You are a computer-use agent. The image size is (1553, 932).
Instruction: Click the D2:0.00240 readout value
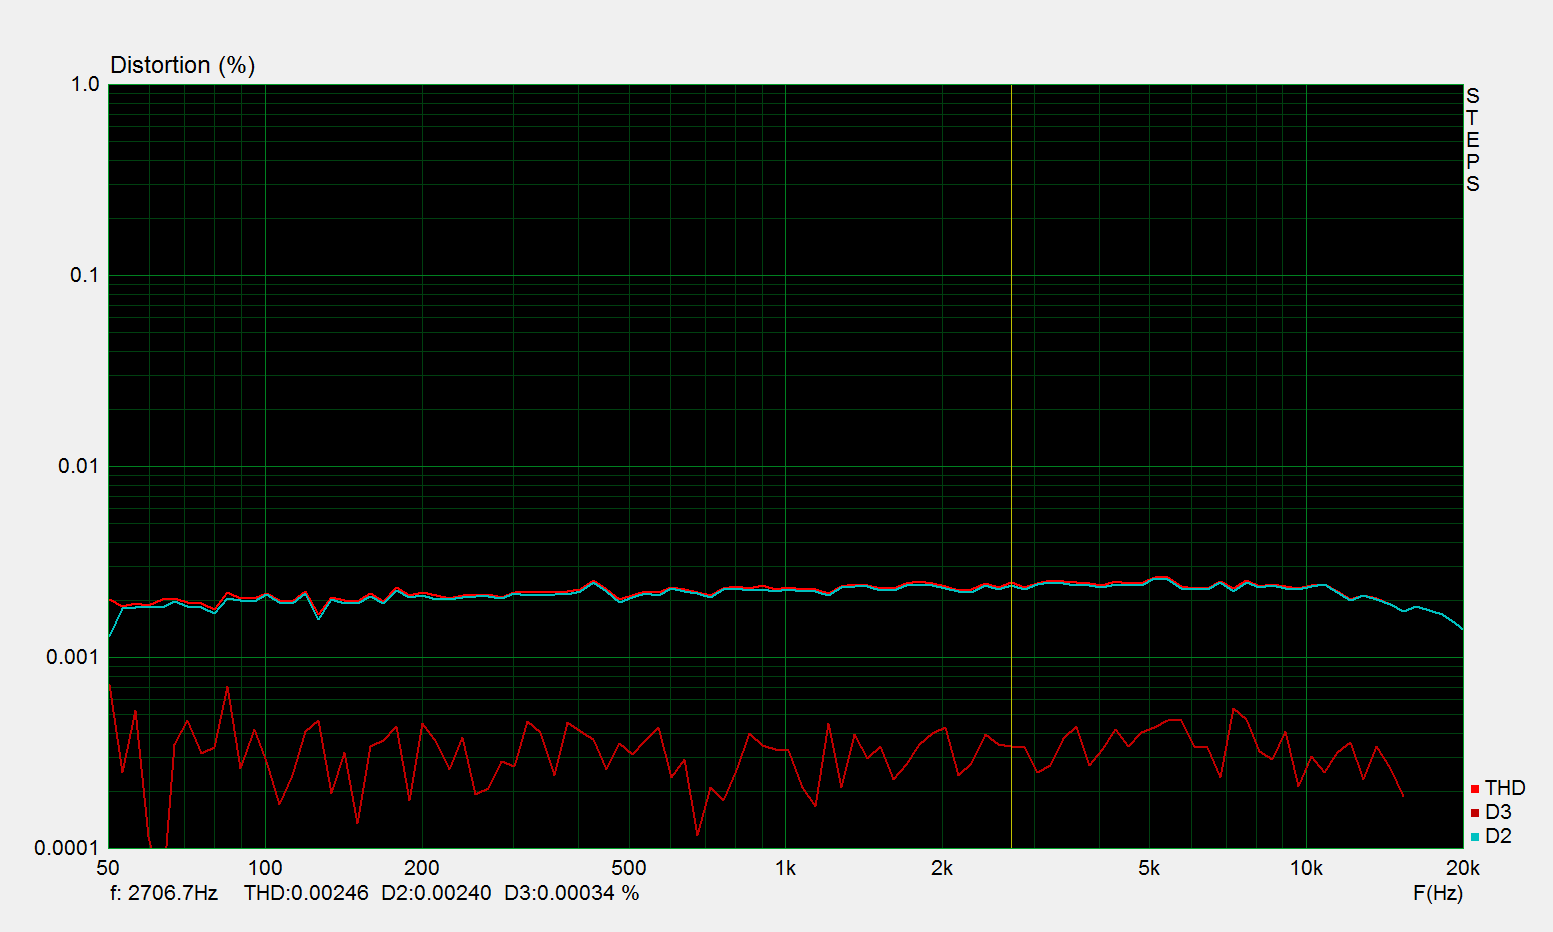coord(436,893)
